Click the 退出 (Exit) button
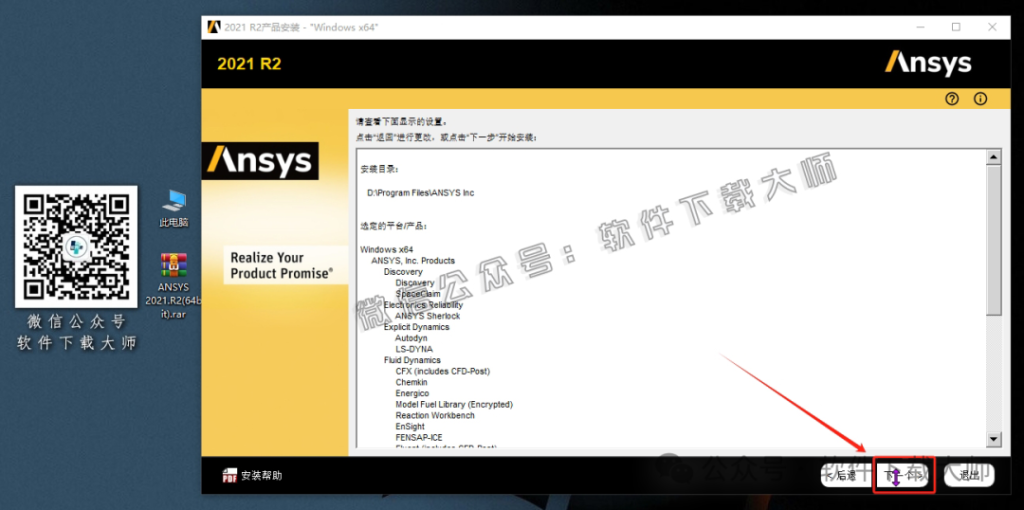The width and height of the screenshot is (1024, 510). tap(969, 475)
